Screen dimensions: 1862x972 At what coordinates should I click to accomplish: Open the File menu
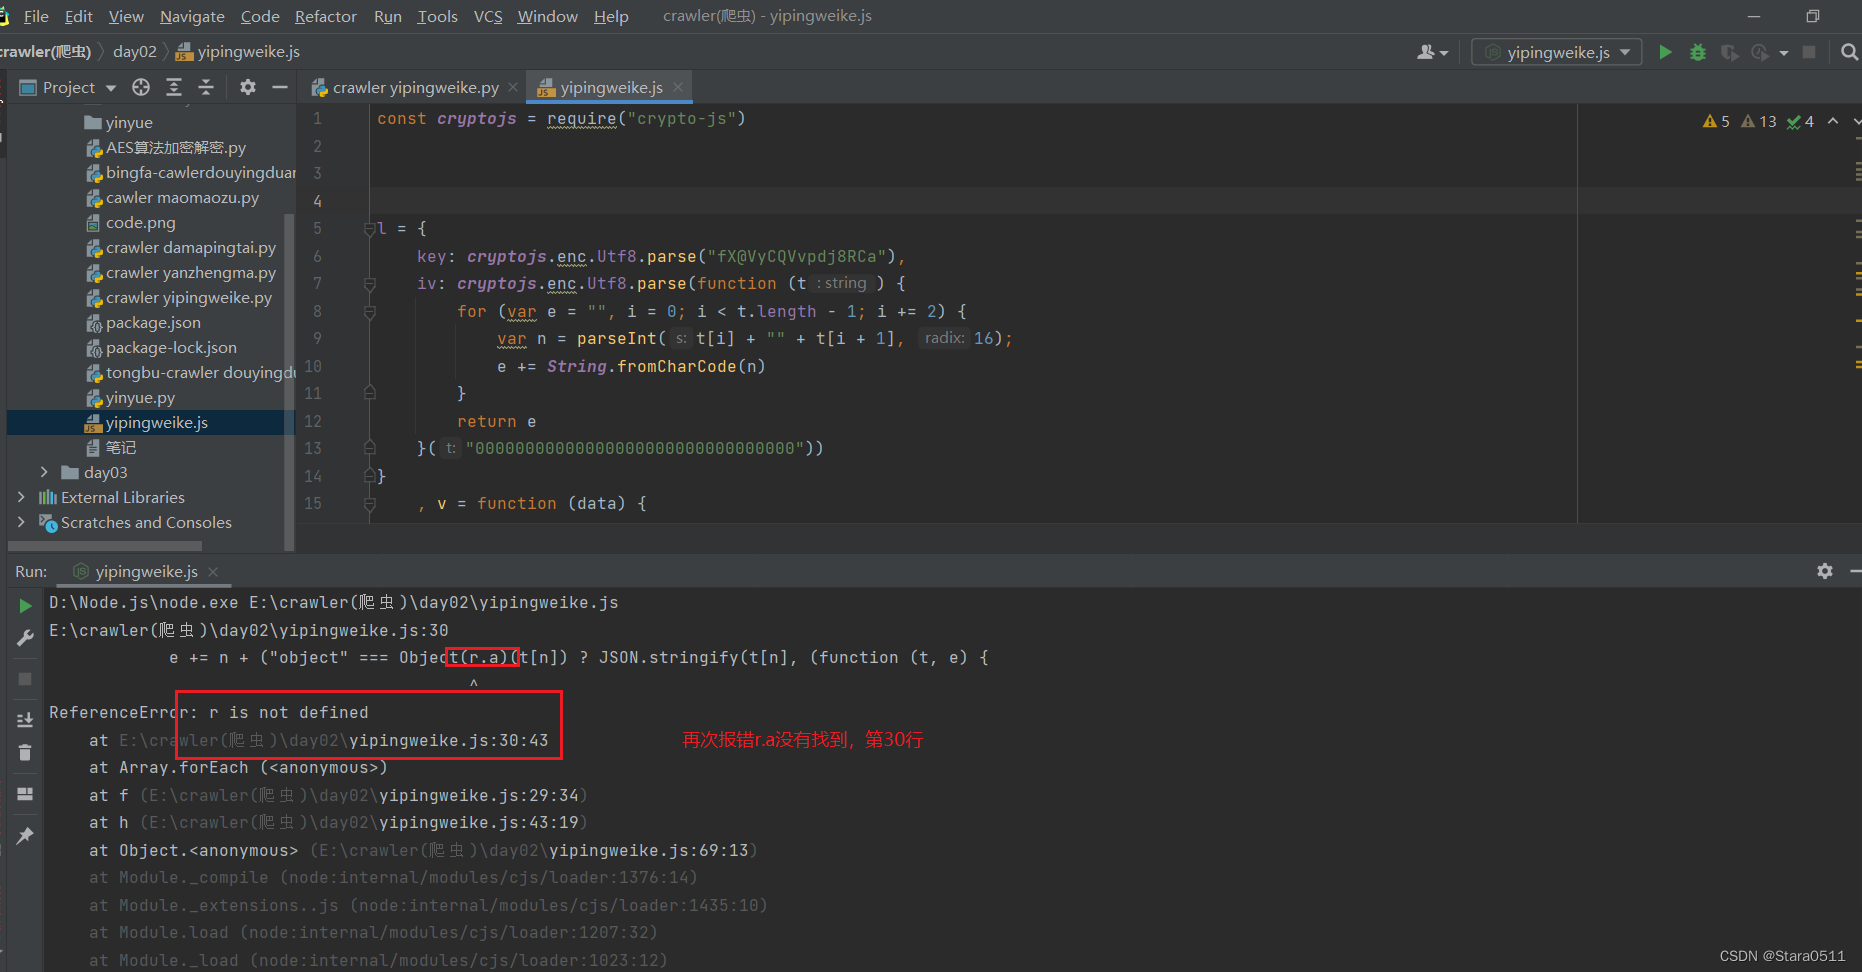[x=36, y=16]
